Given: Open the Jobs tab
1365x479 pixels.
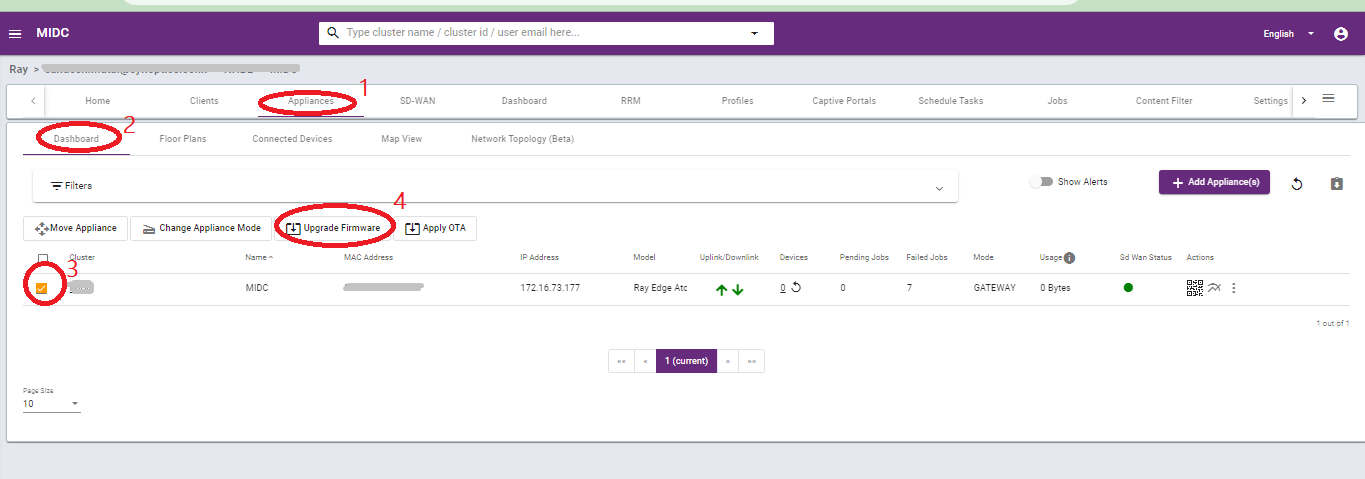Looking at the screenshot, I should (1057, 101).
